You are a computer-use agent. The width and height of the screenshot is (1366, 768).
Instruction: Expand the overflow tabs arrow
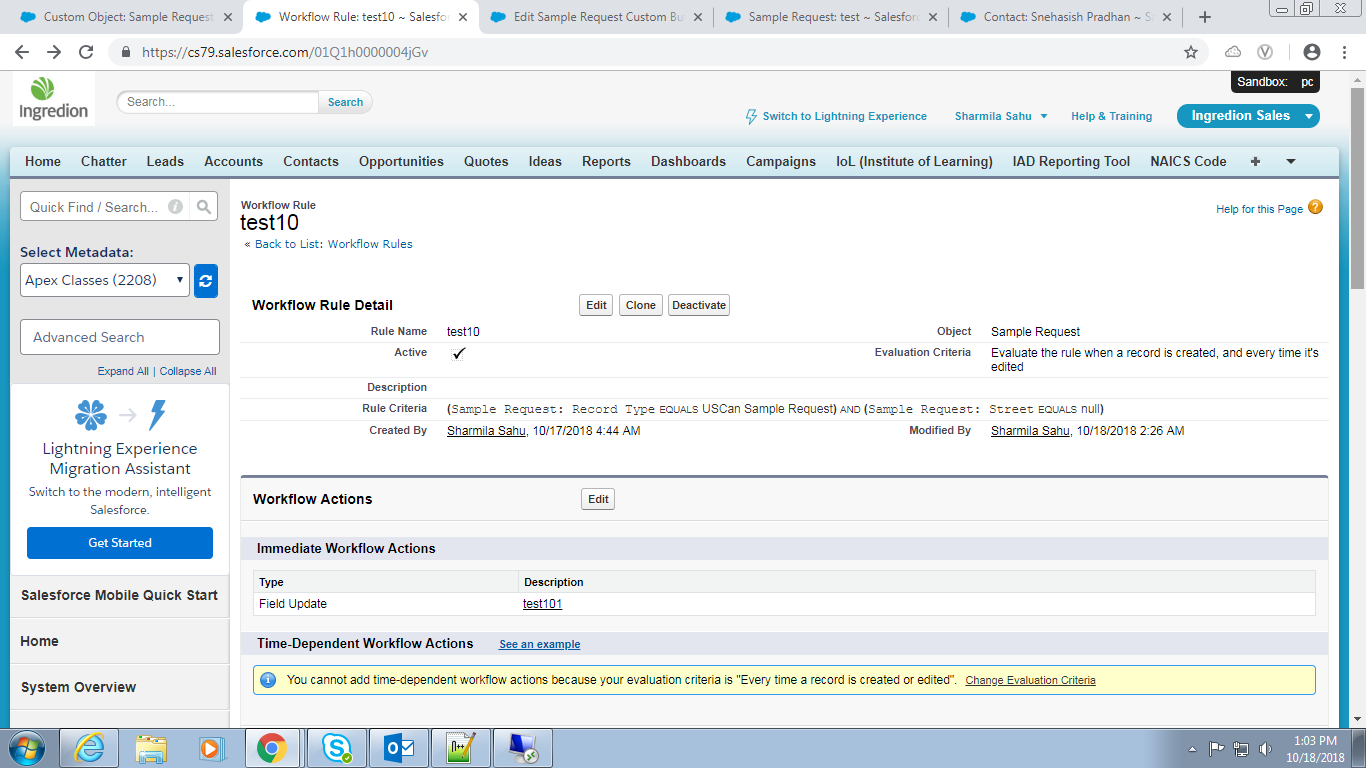1291,161
